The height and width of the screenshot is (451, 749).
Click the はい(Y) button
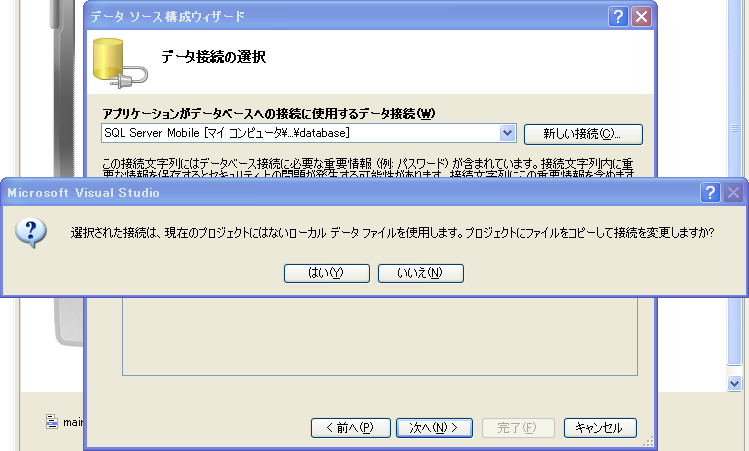click(327, 273)
